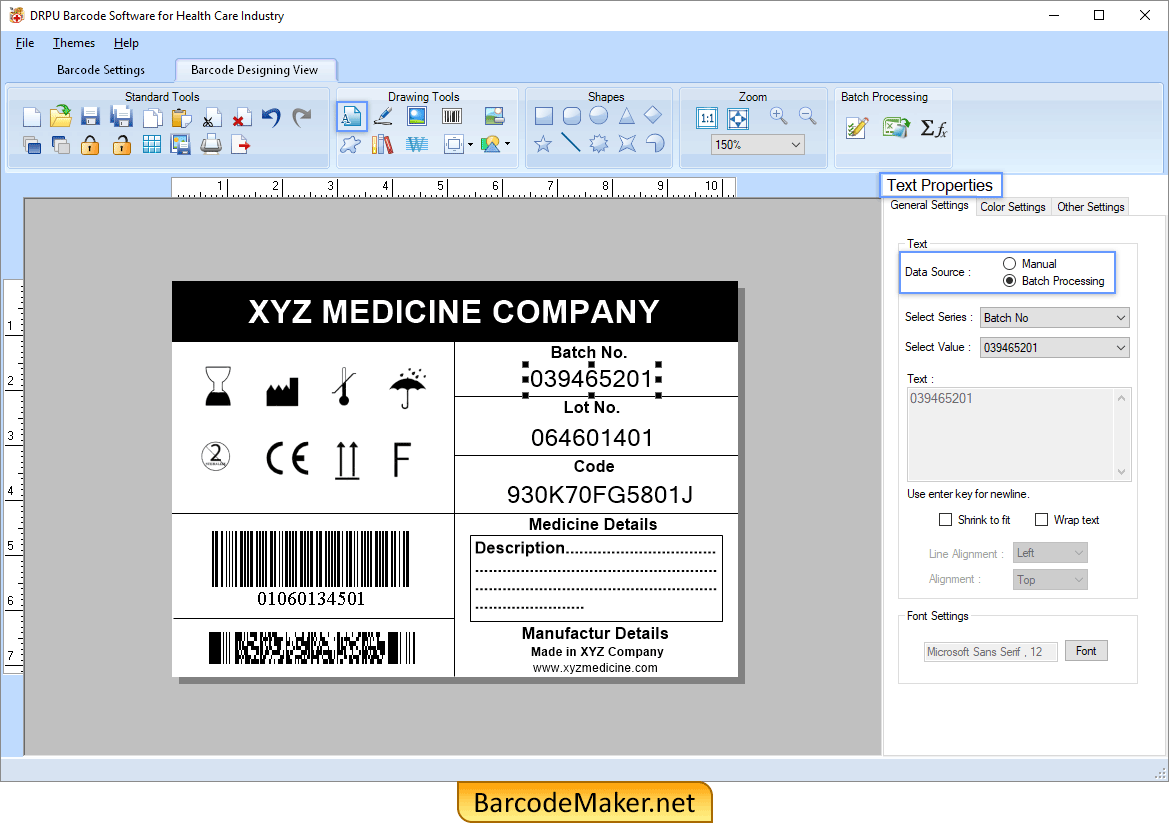
Task: Select the linear barcode 01060134501 on label
Action: (x=311, y=569)
